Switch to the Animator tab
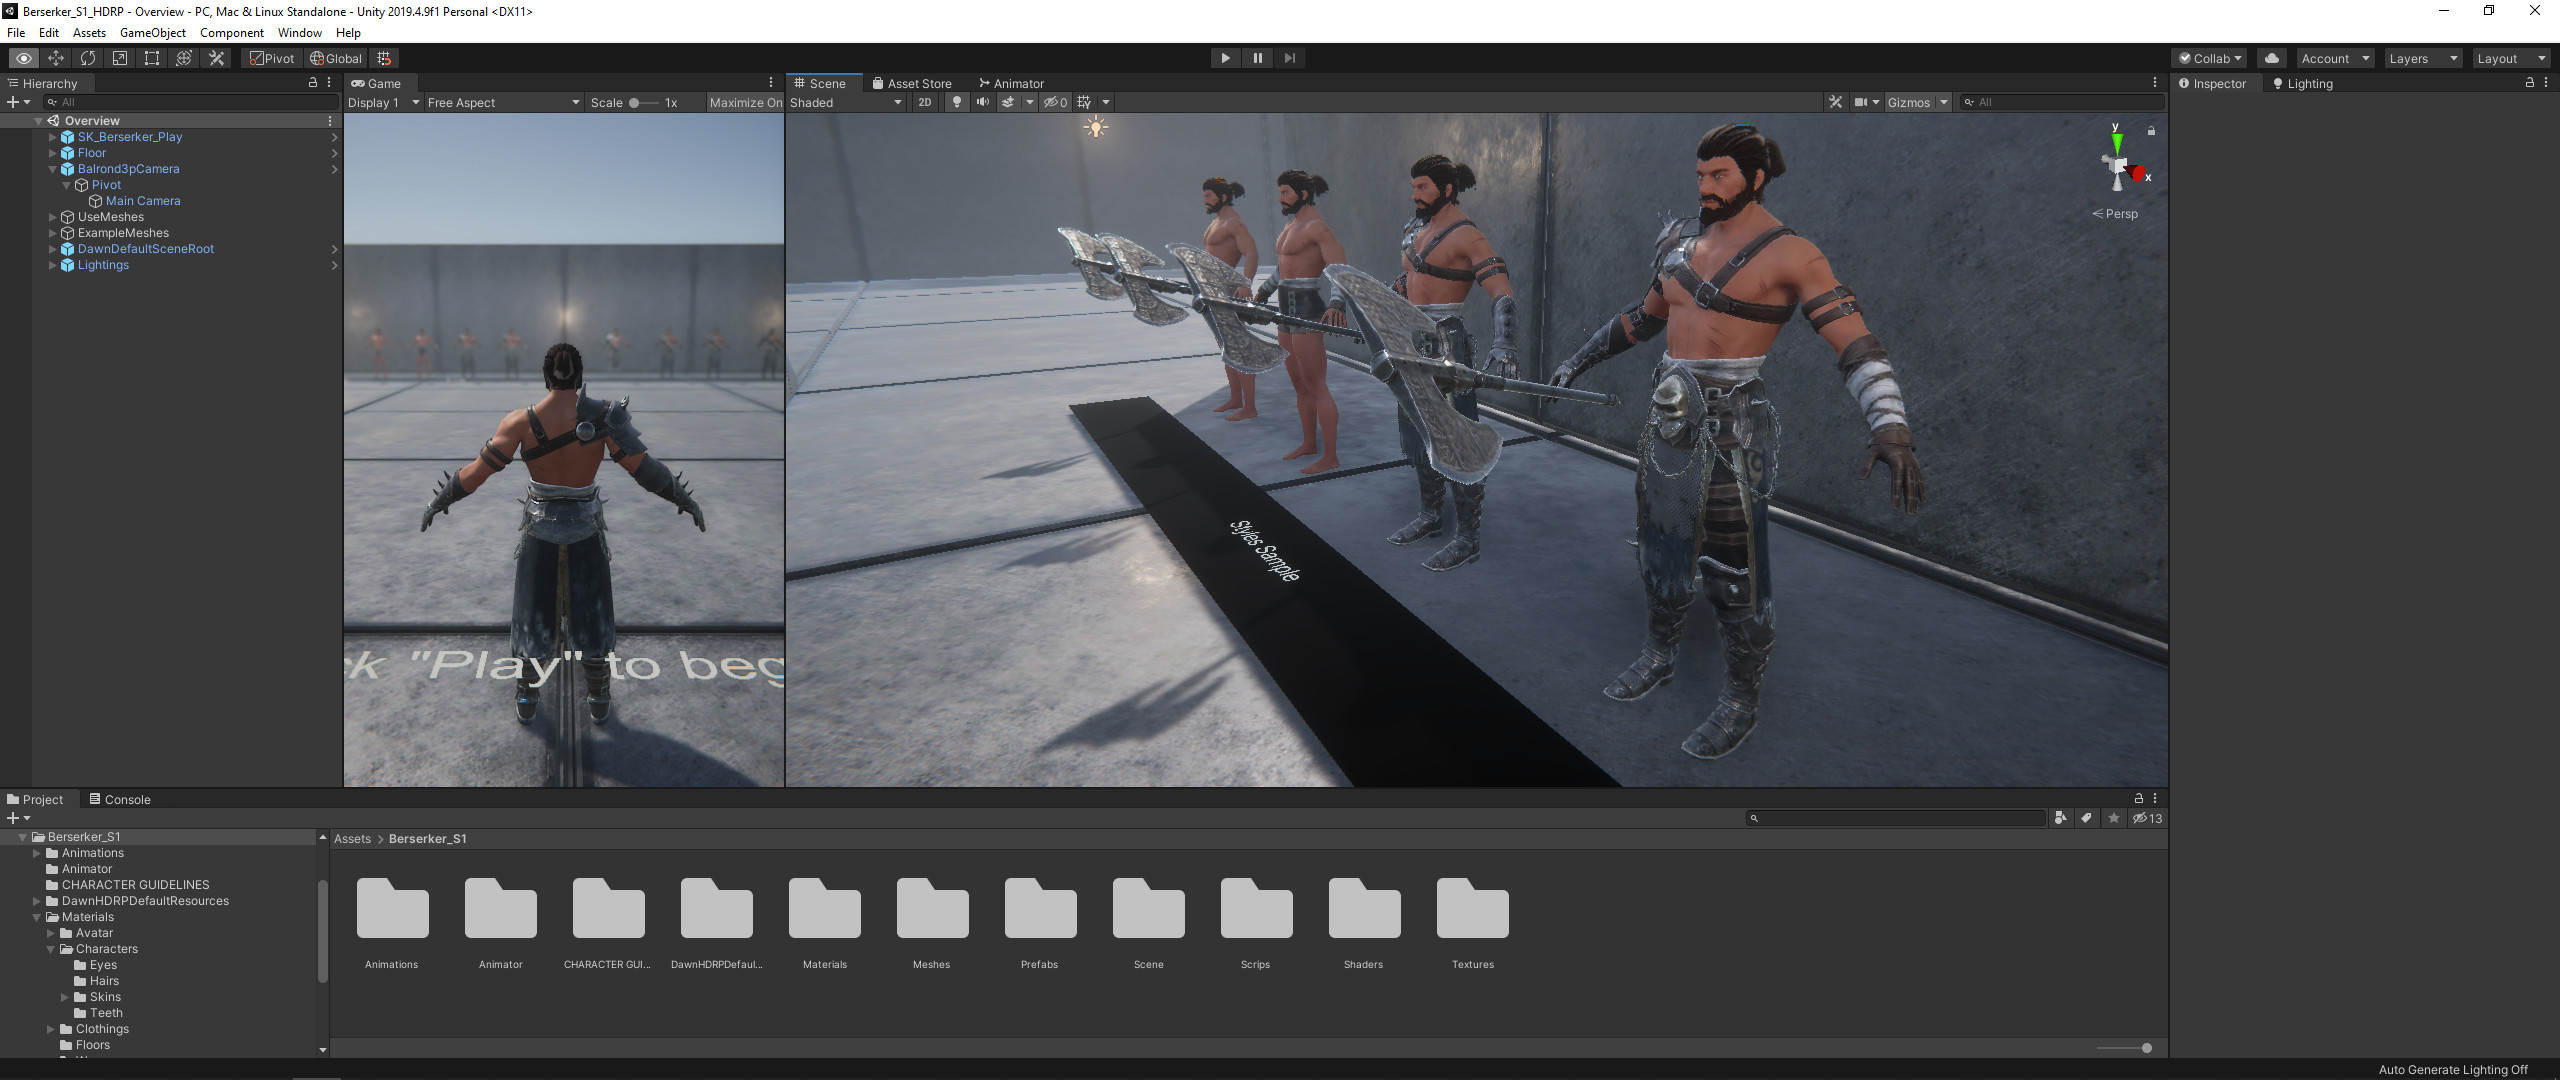 1011,83
